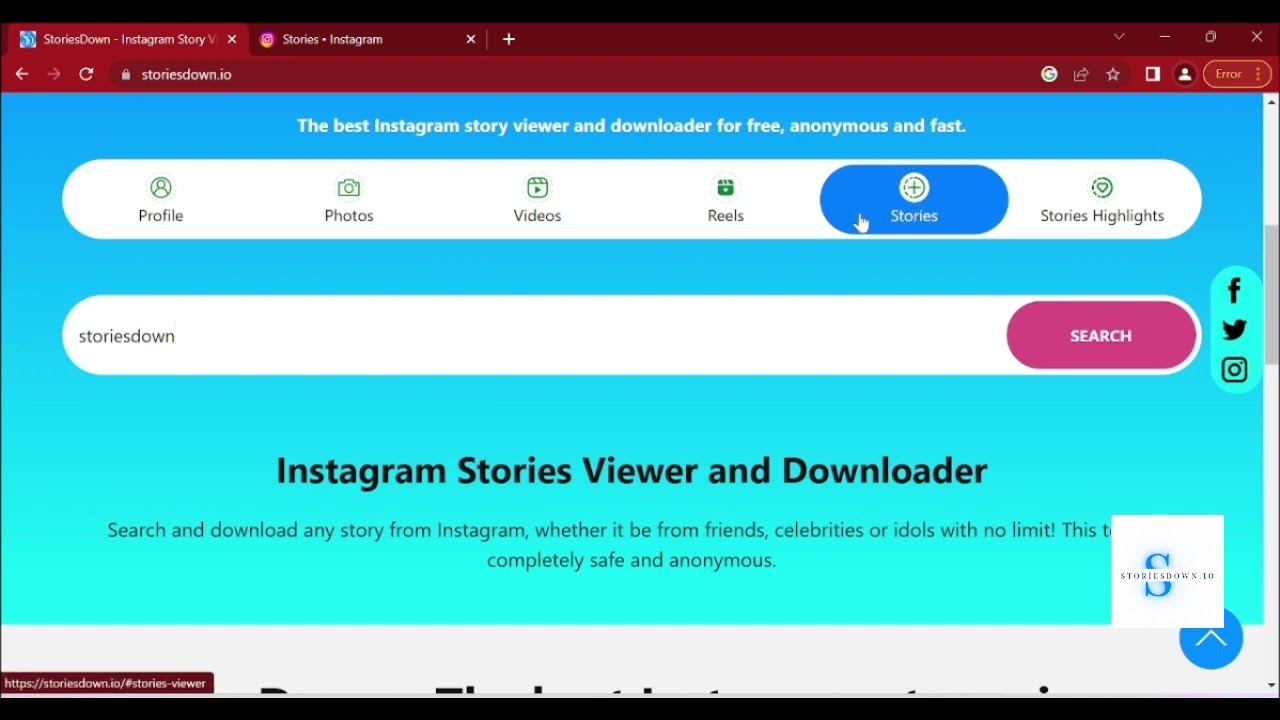Go back with browser back arrow
Image resolution: width=1280 pixels, height=720 pixels.
pyautogui.click(x=22, y=75)
